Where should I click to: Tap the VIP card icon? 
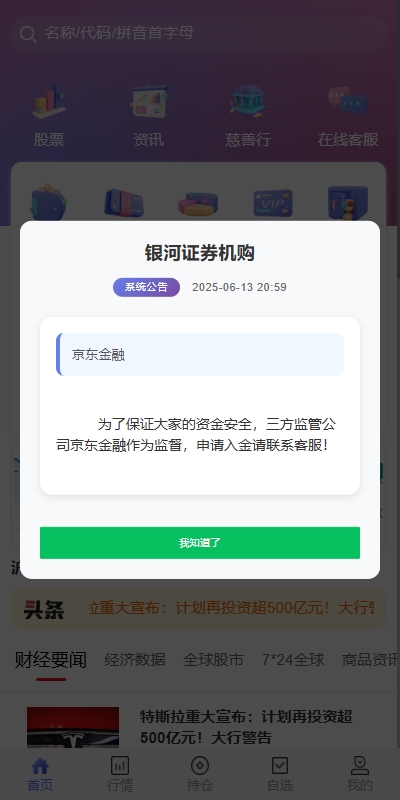(273, 203)
